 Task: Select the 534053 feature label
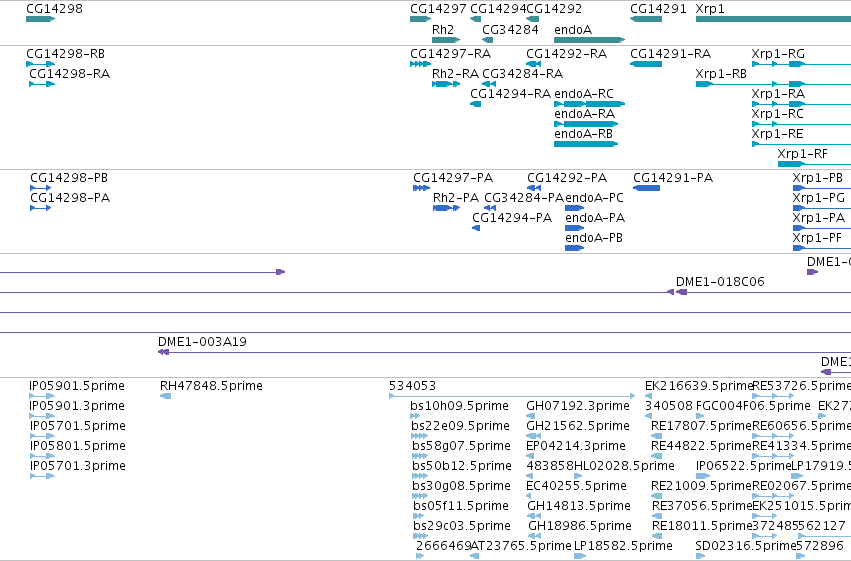tap(412, 386)
